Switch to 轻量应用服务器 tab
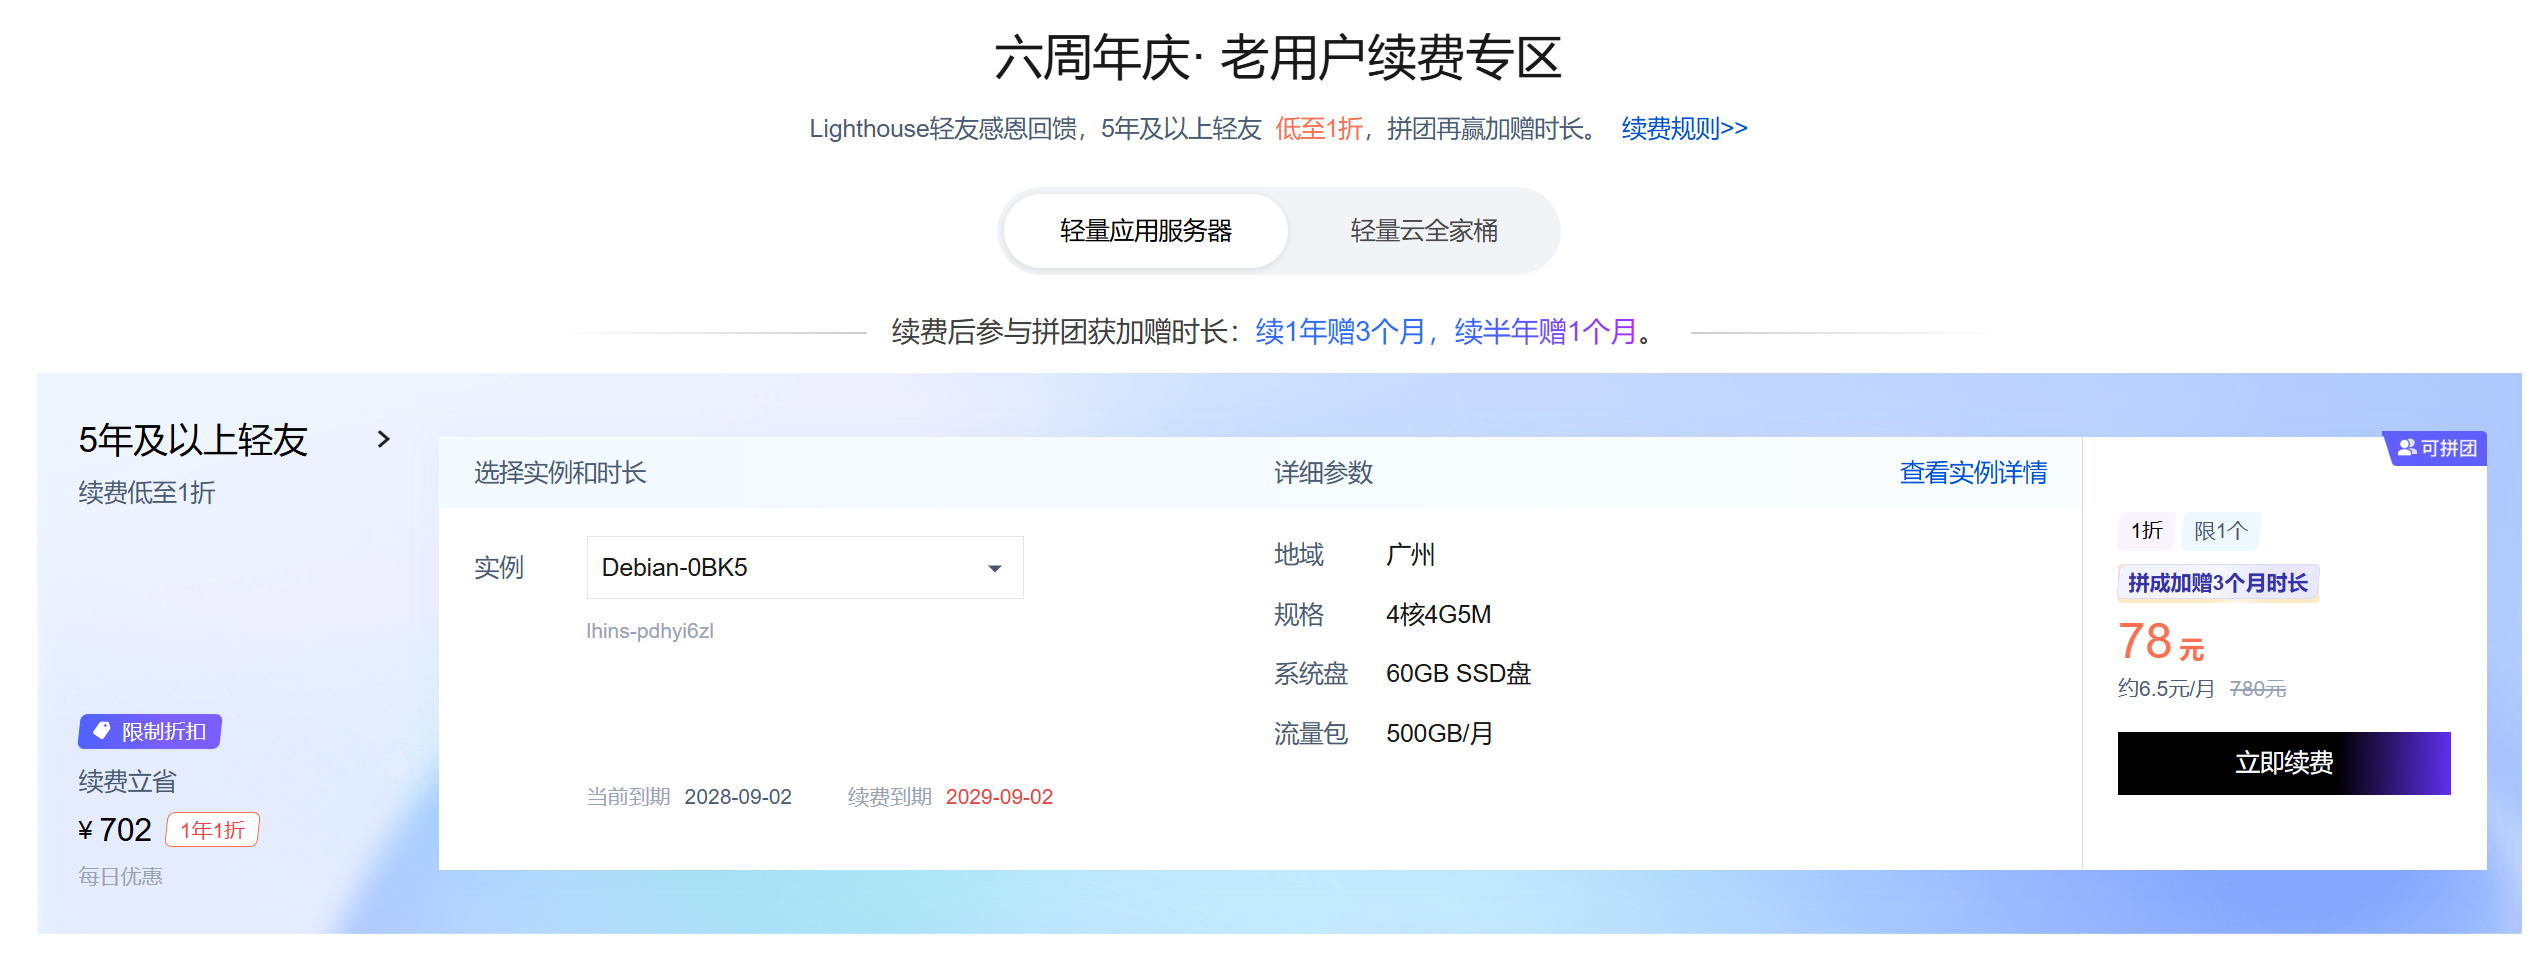 [1145, 231]
